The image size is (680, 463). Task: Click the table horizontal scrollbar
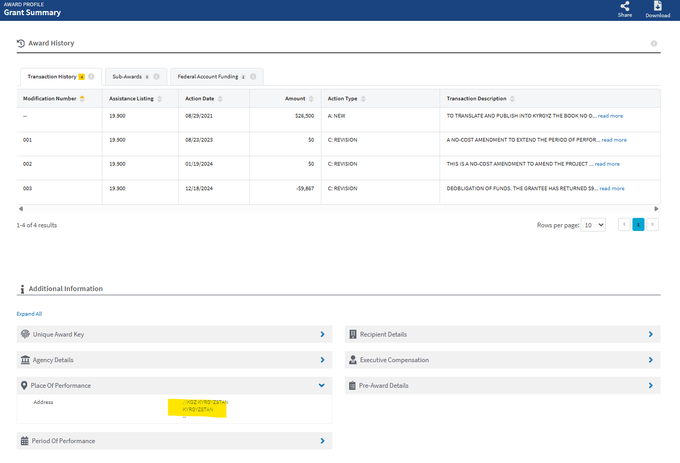(x=338, y=208)
